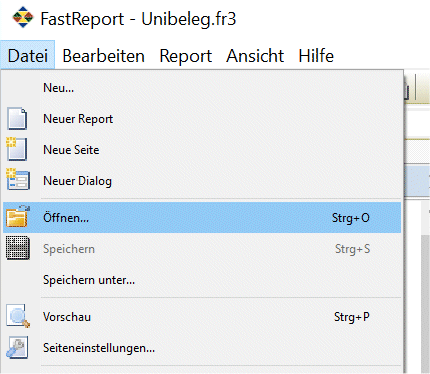Select the Neuer Report menu entry
The height and width of the screenshot is (374, 430).
[x=202, y=119]
